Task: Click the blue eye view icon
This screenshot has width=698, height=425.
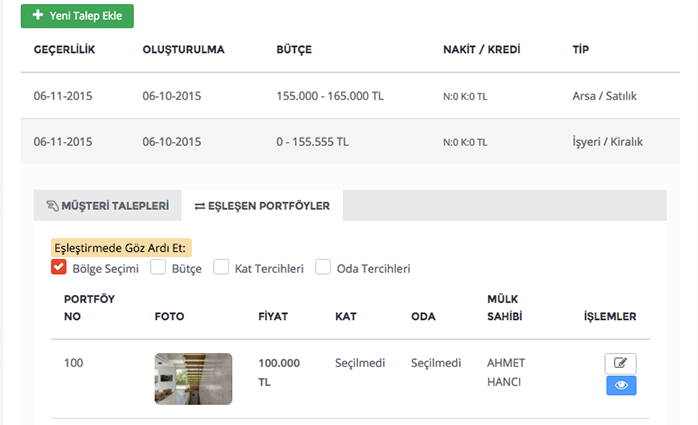Action: [x=620, y=386]
